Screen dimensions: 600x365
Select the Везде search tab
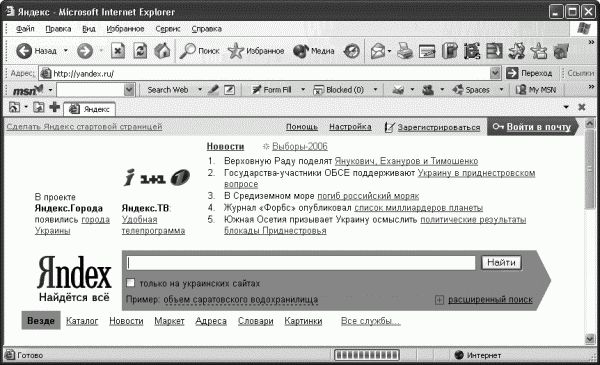[41, 321]
